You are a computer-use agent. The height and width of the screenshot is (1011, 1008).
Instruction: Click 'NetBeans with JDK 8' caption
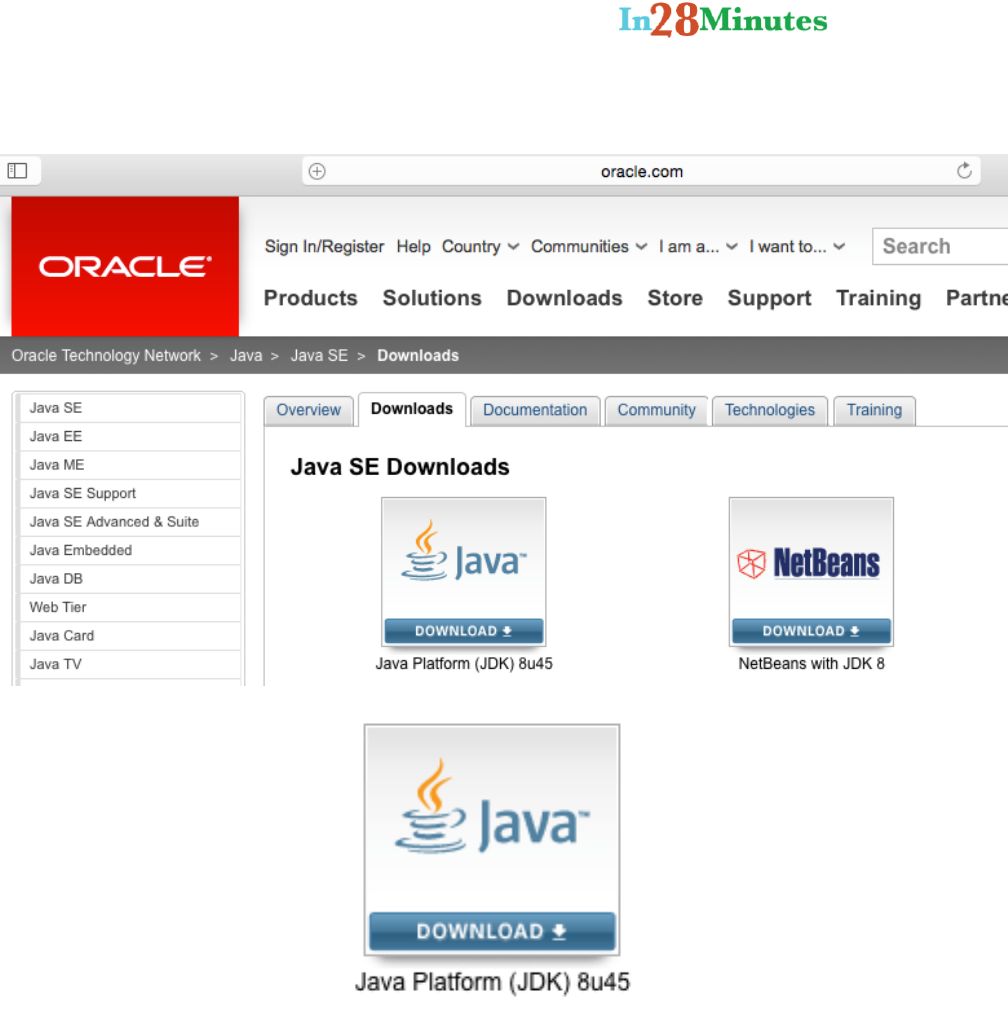pos(811,663)
